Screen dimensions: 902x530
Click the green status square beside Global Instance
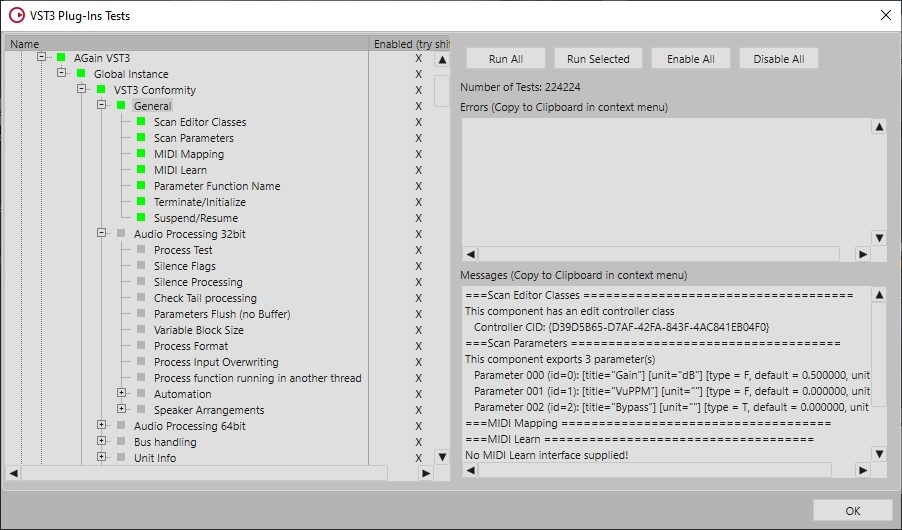[81, 73]
